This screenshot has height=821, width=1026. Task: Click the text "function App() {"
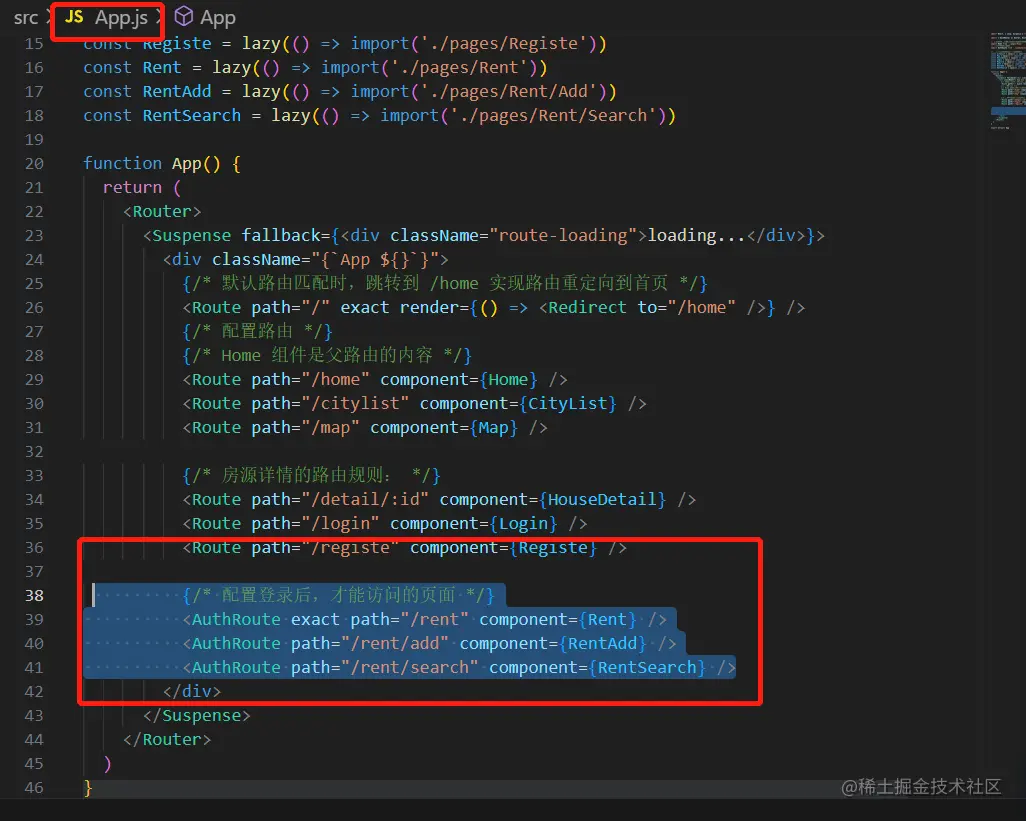click(162, 164)
